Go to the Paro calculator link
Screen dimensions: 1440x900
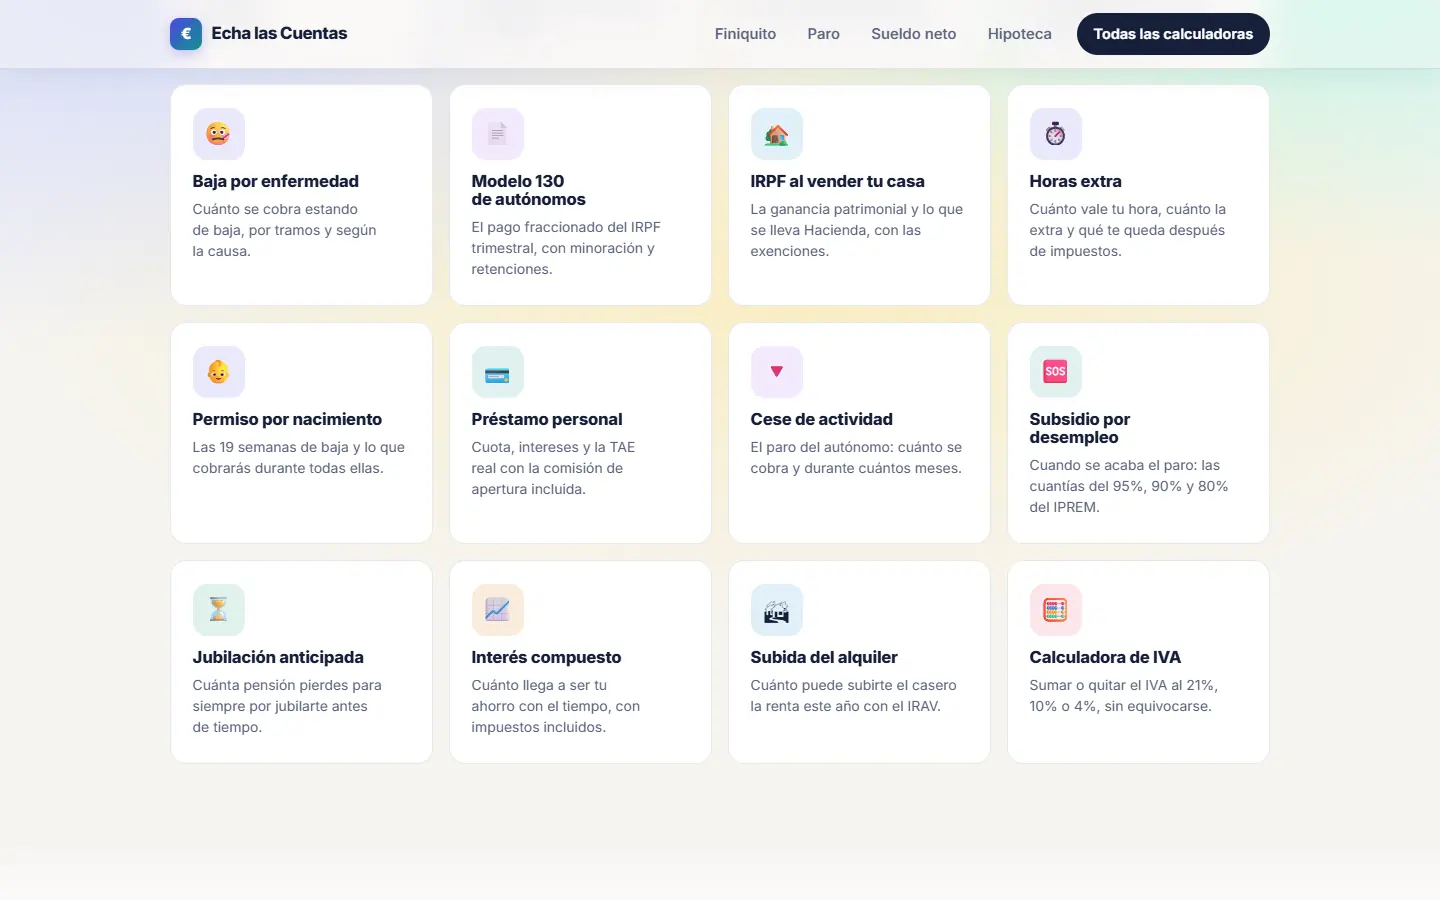click(824, 34)
